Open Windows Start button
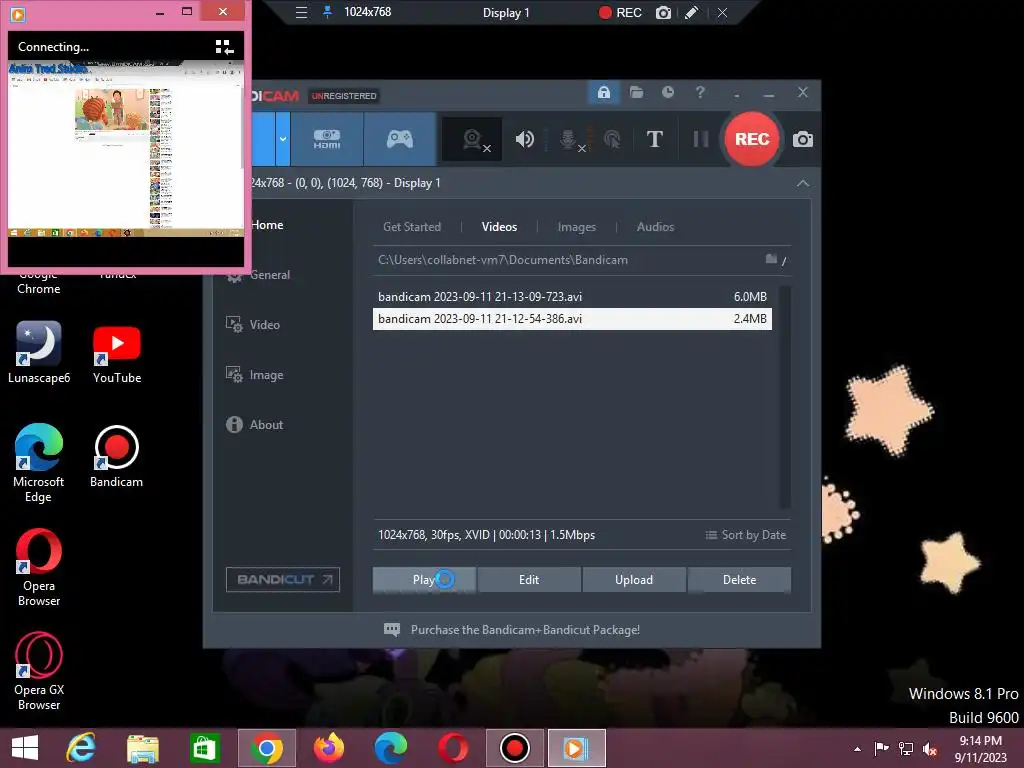Image resolution: width=1024 pixels, height=768 pixels. pos(25,748)
